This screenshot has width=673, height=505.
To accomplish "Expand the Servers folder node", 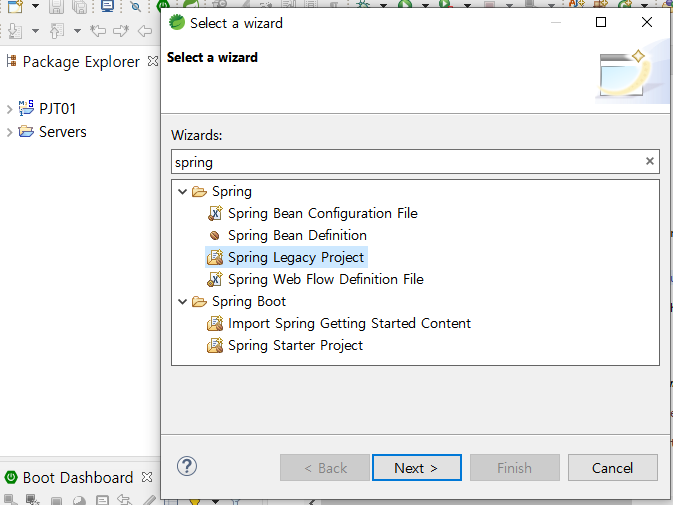I will click(x=9, y=132).
